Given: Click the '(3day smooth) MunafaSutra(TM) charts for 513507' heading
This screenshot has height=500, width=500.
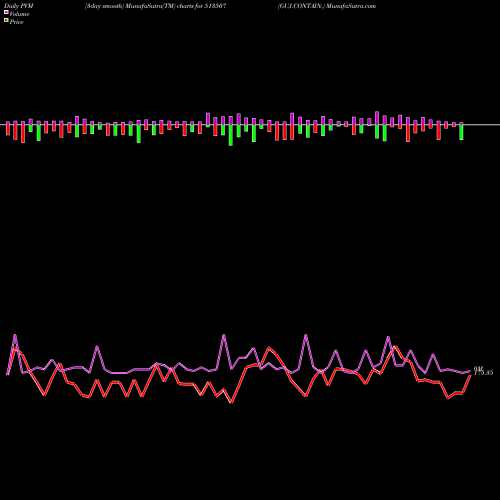Looking at the screenshot, I should tap(156, 6).
